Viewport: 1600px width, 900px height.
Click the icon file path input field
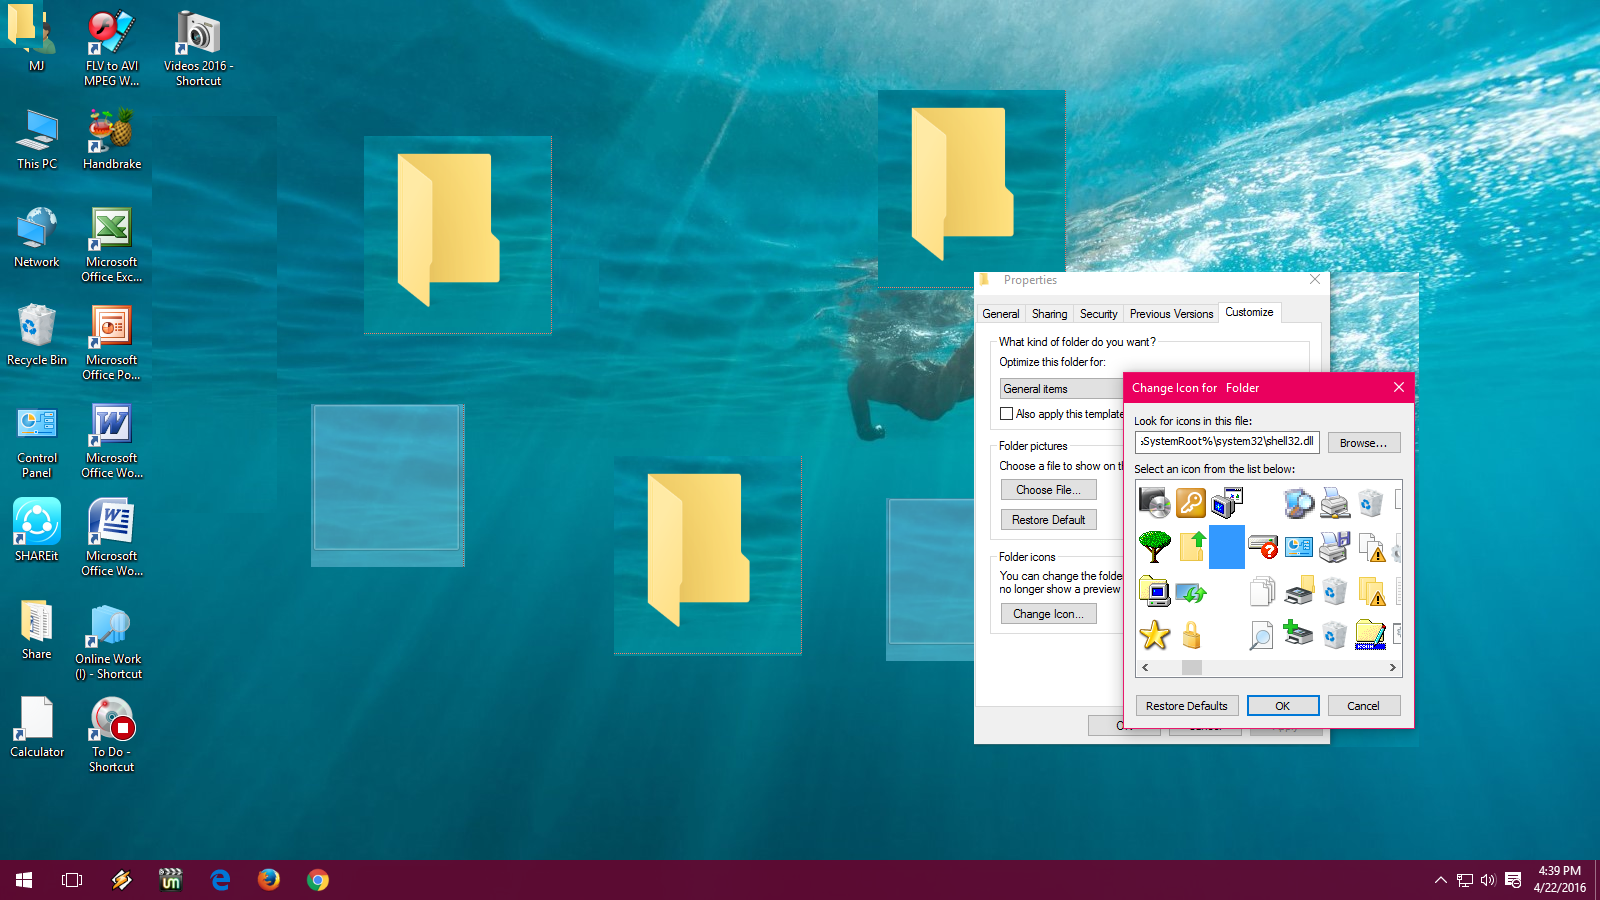tap(1227, 442)
